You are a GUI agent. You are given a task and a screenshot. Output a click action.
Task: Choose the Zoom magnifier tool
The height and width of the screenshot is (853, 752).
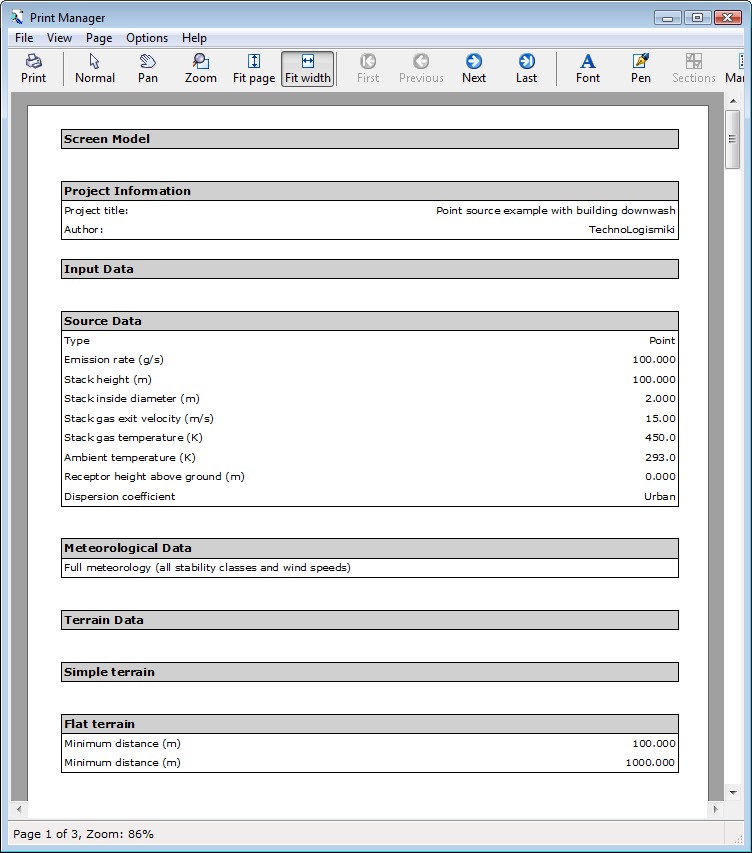(x=201, y=68)
